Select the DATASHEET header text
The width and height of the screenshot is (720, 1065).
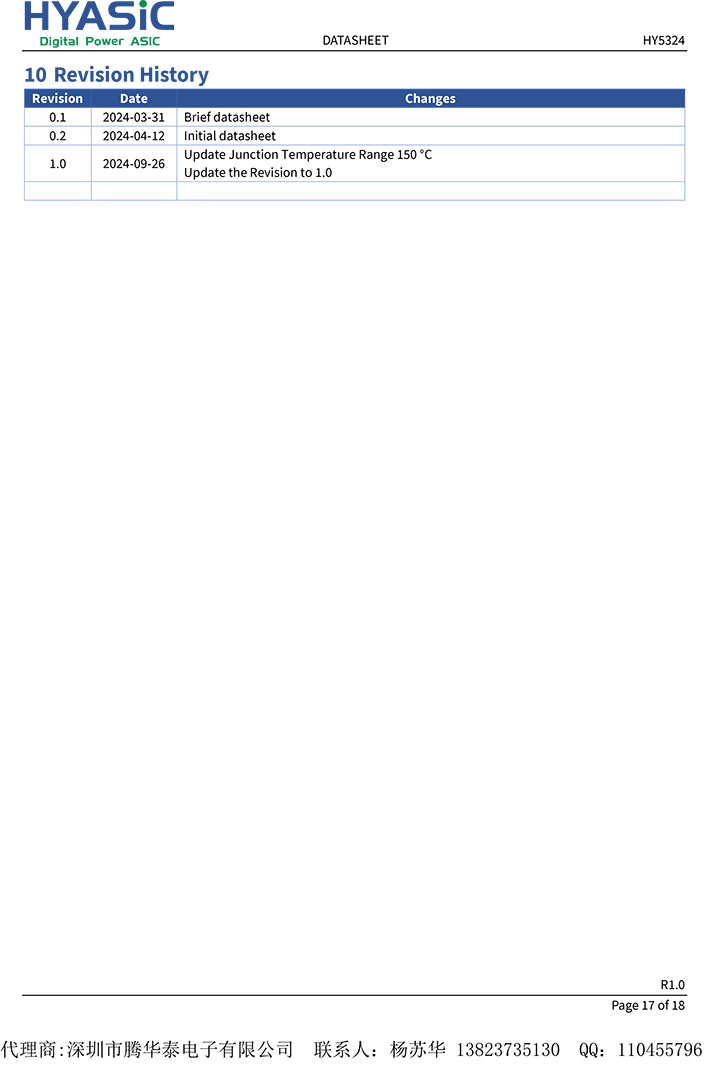(355, 40)
